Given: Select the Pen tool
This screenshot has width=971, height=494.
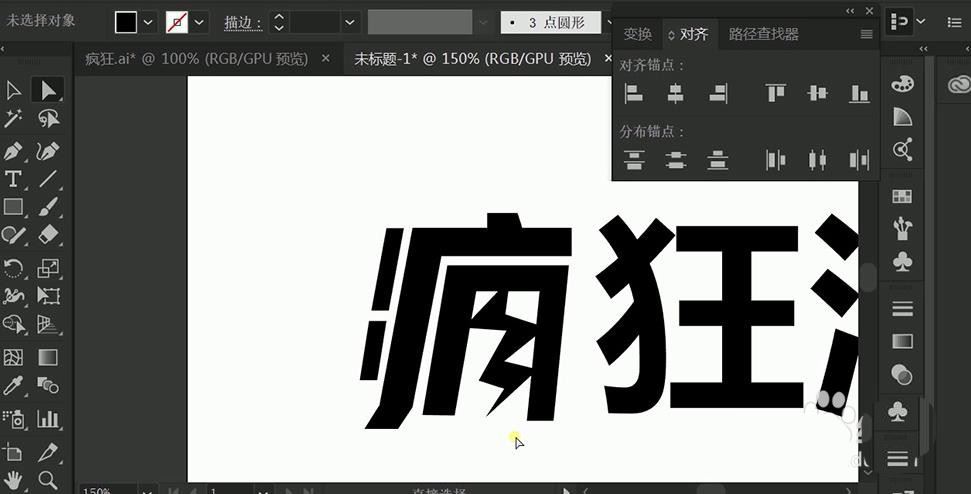Looking at the screenshot, I should coord(13,150).
